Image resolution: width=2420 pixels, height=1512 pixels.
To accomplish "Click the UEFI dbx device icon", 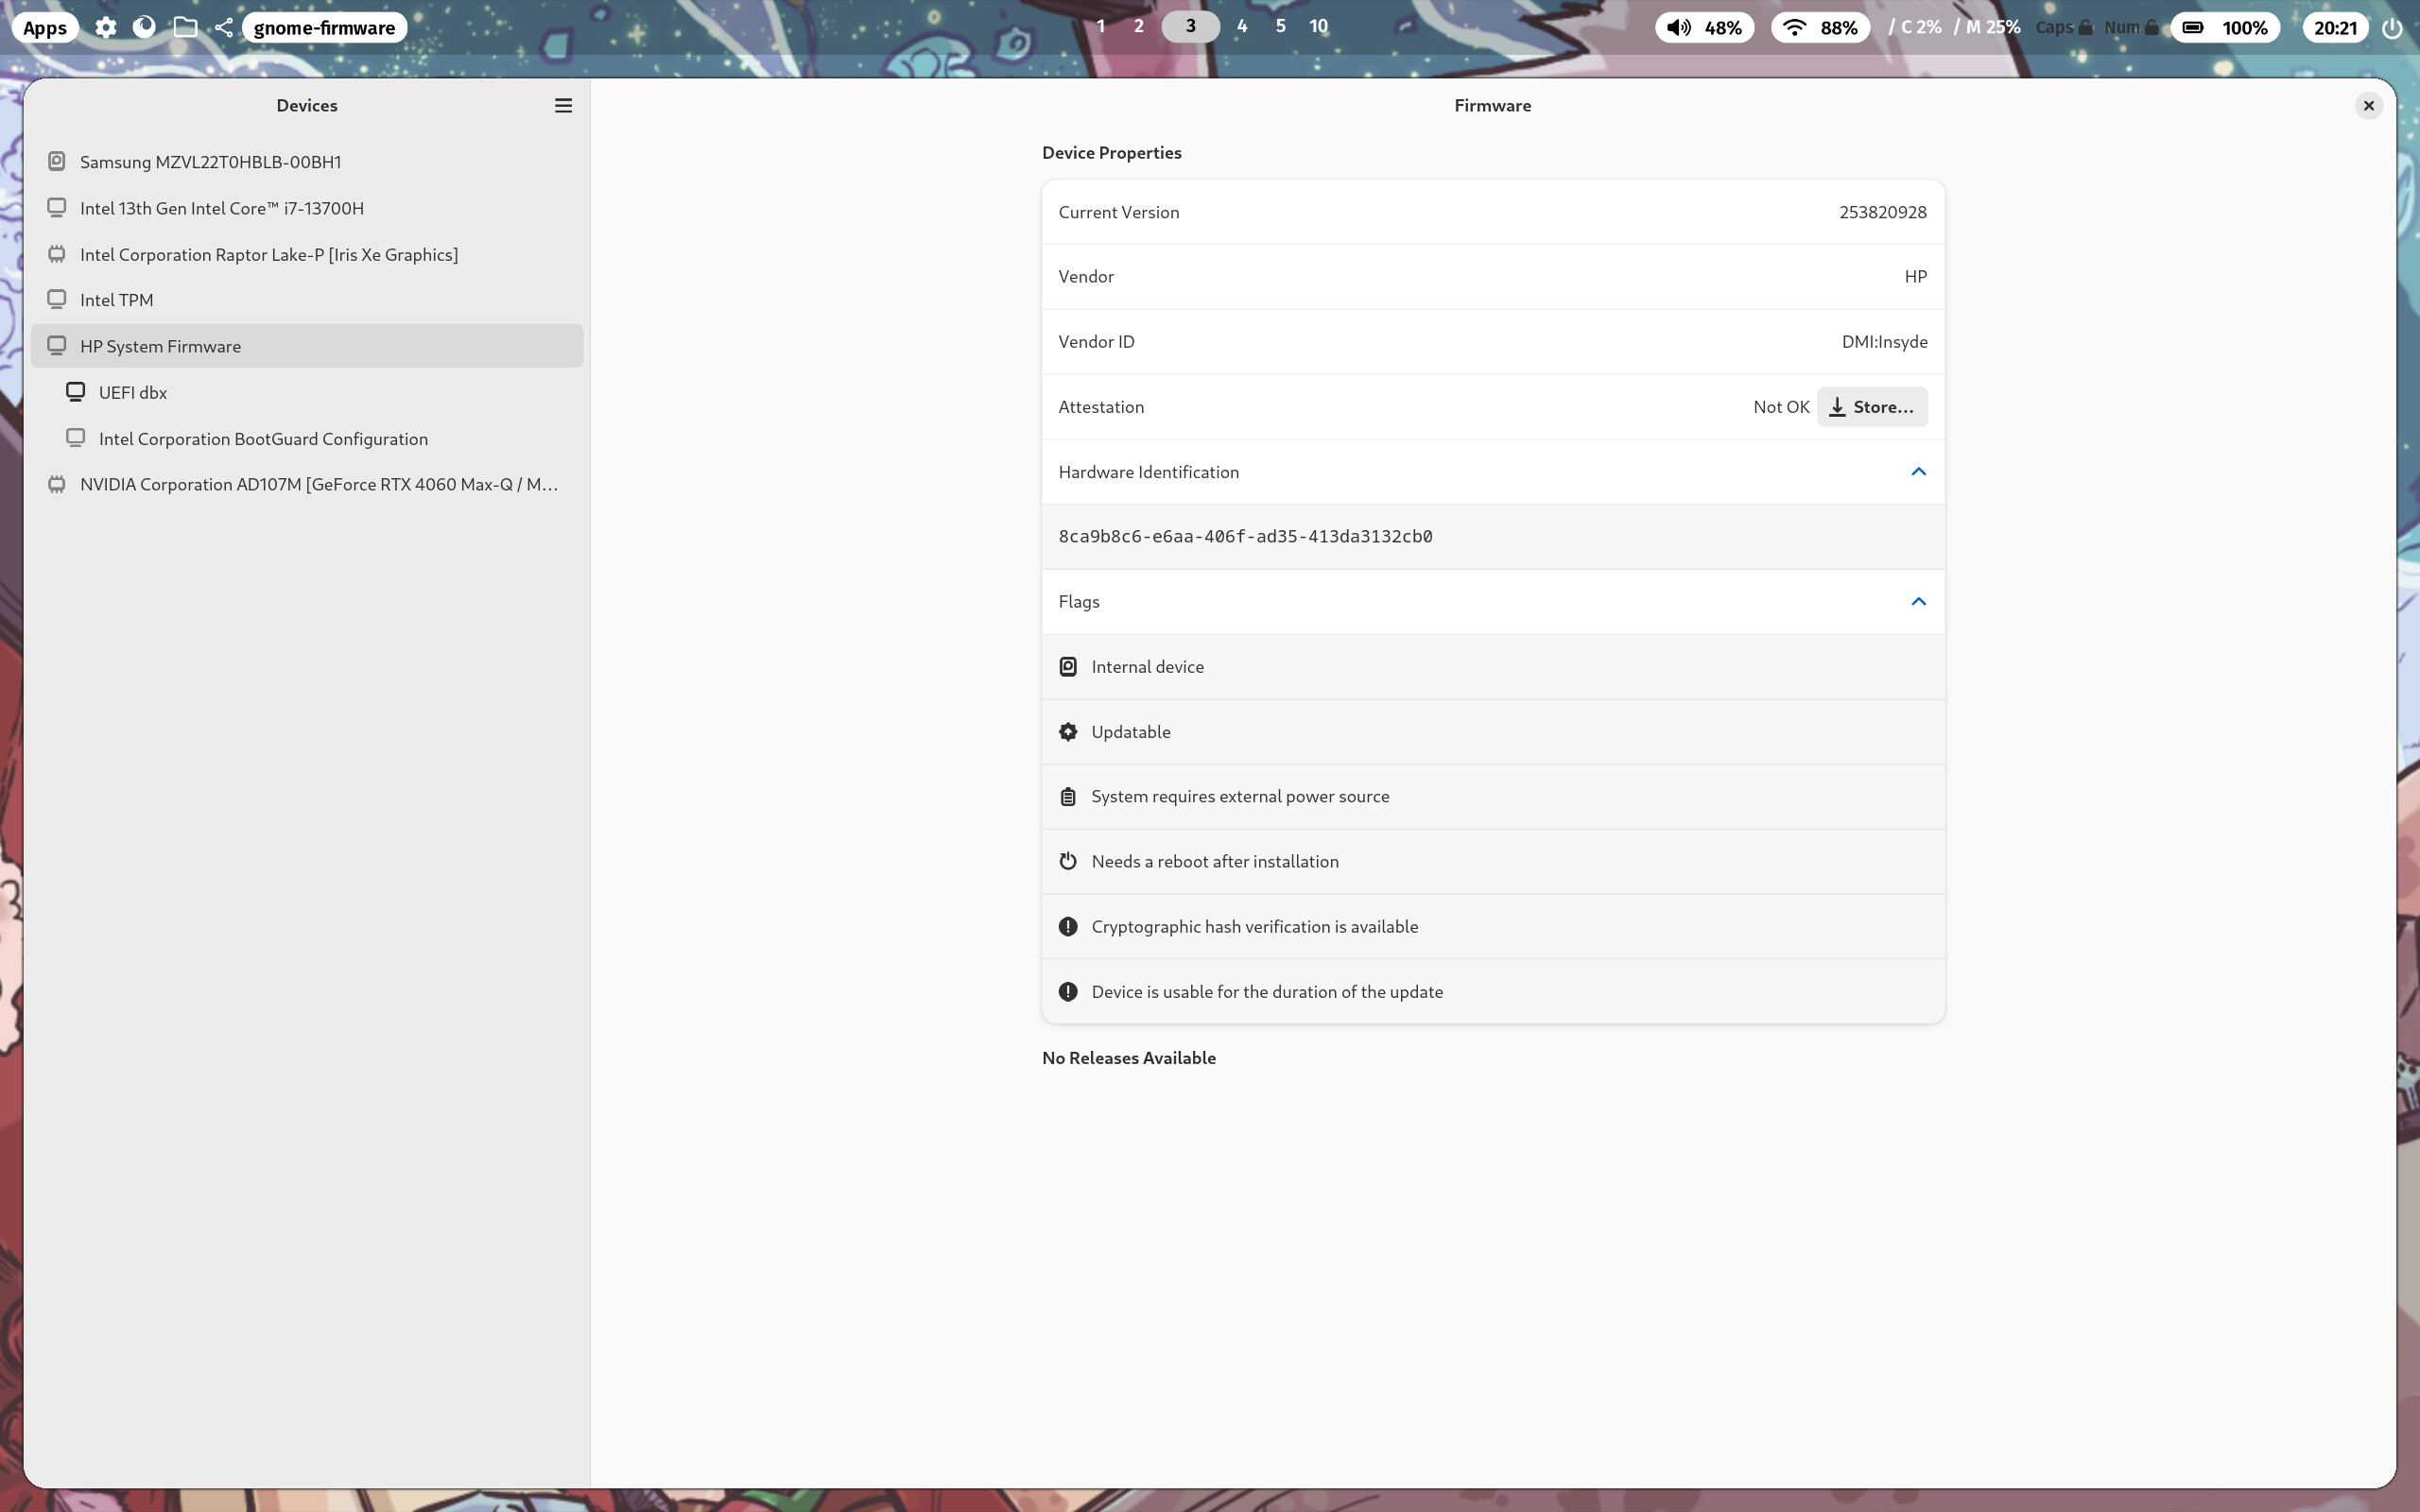I will click(x=75, y=392).
